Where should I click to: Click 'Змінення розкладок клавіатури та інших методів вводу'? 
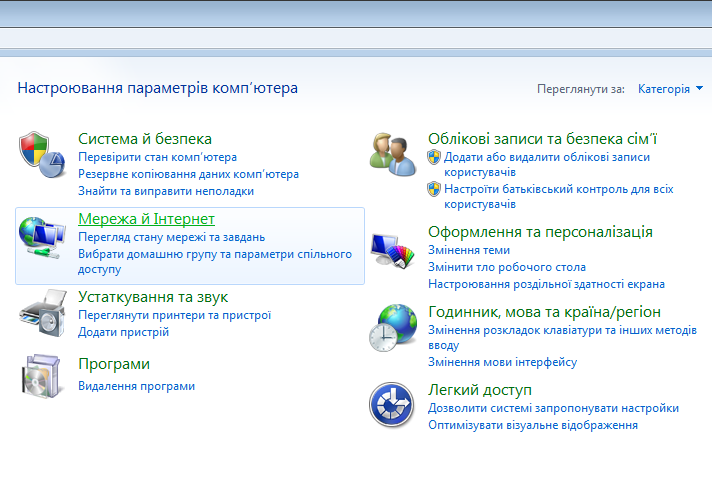pyautogui.click(x=562, y=337)
